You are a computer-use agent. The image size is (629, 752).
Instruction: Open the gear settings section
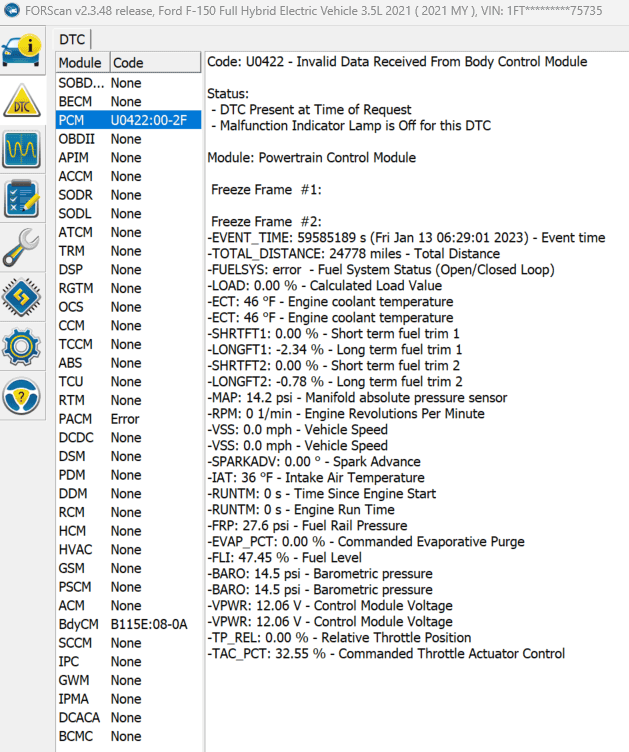click(23, 347)
